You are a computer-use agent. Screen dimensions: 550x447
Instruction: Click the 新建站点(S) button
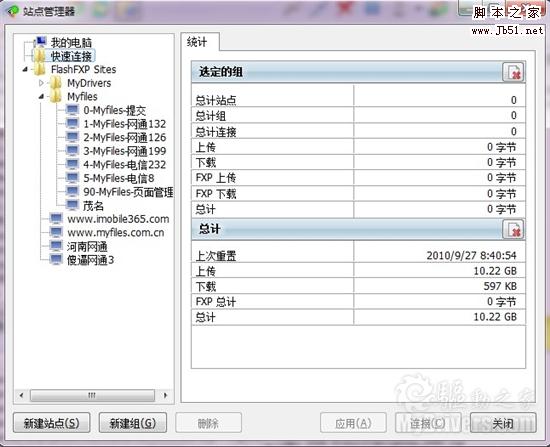(52, 423)
